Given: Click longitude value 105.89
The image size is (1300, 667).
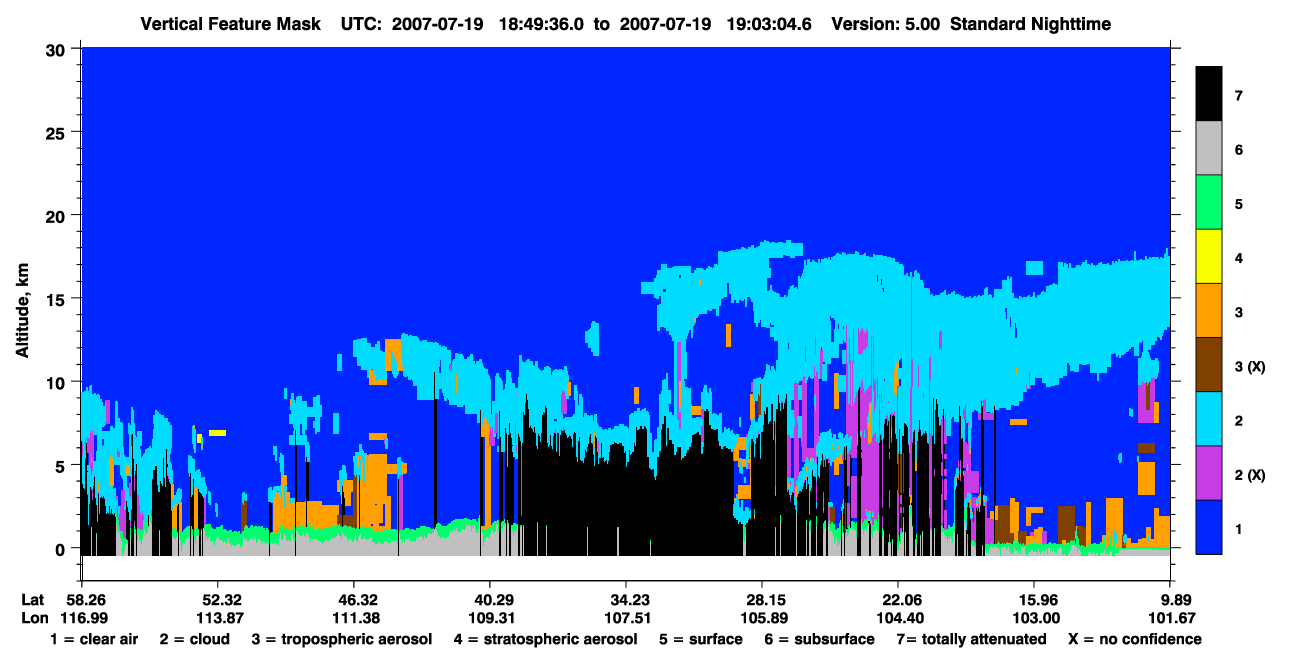Looking at the screenshot, I should pos(762,618).
